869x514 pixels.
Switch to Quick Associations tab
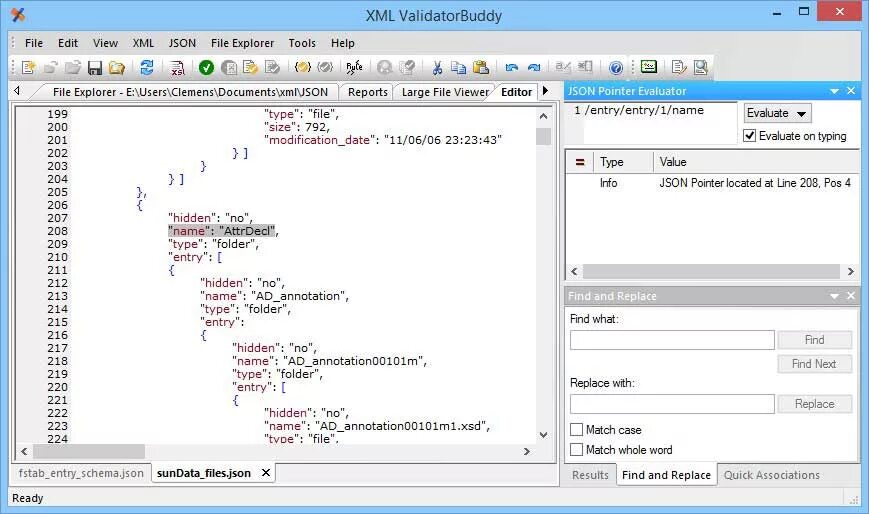(x=771, y=475)
